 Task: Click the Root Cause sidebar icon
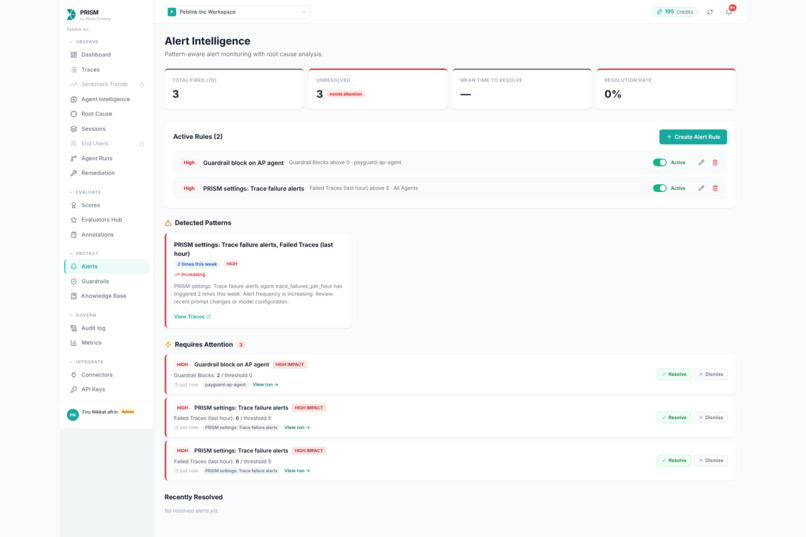pos(74,114)
